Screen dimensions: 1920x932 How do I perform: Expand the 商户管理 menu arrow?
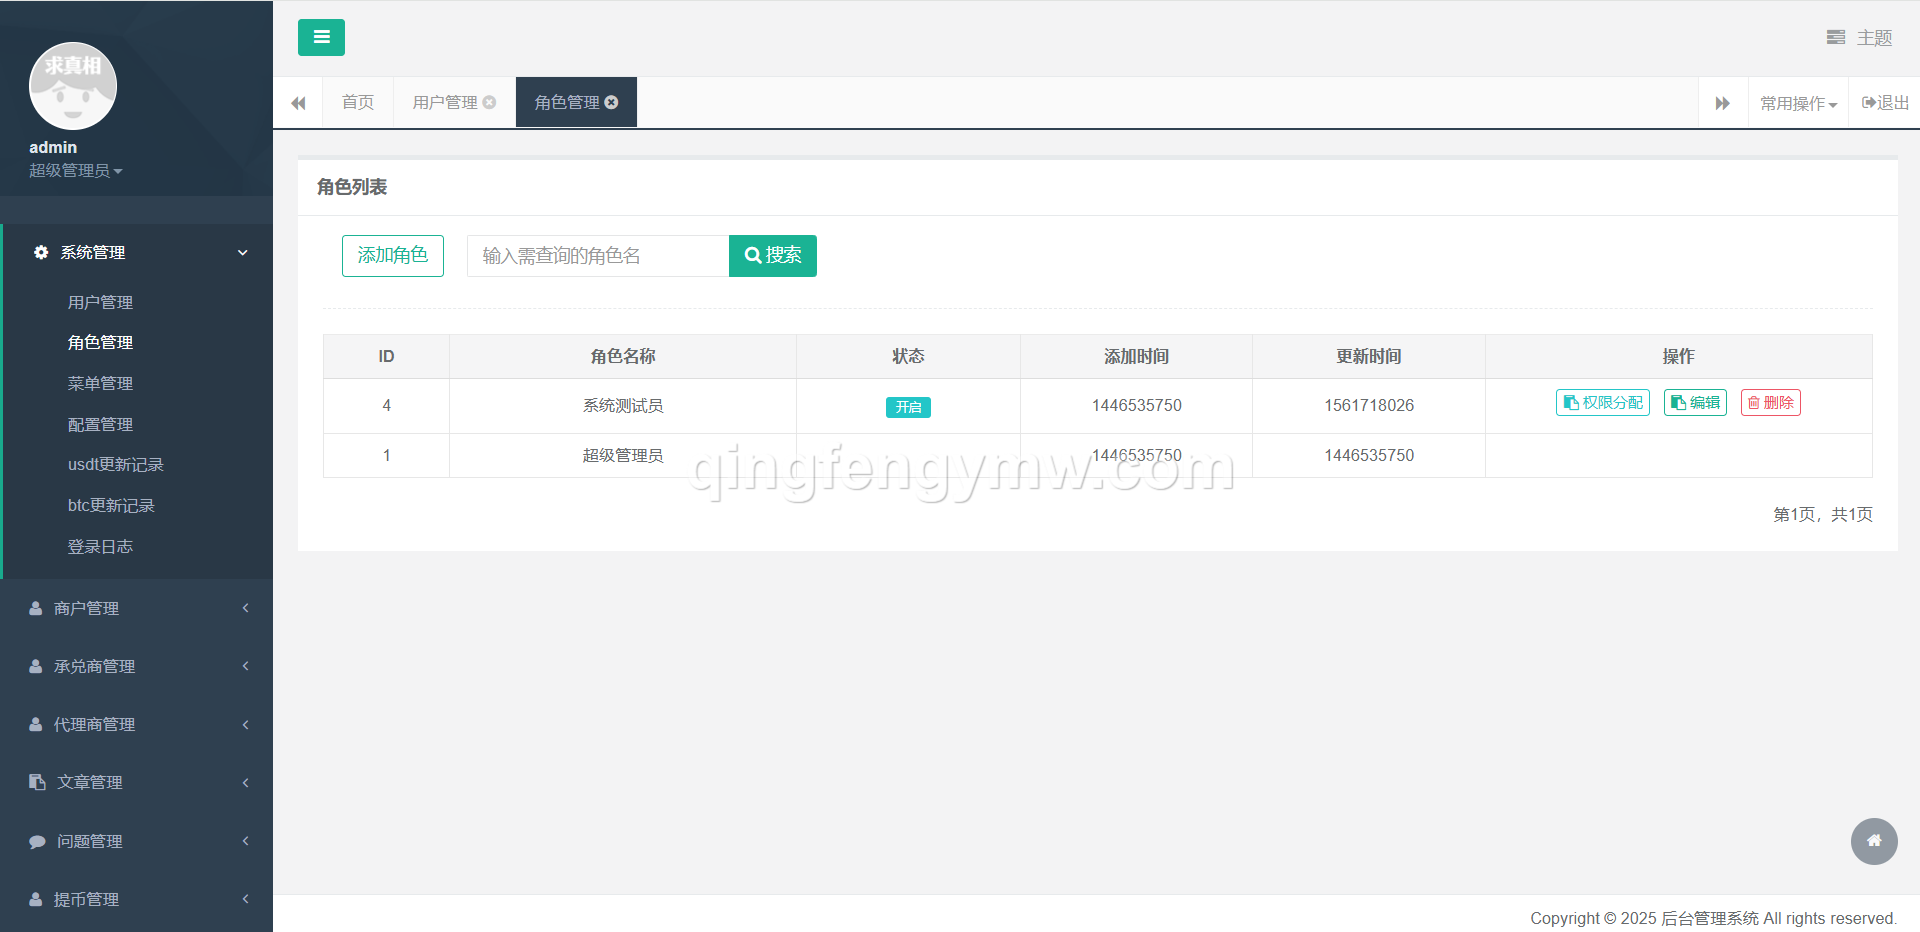pos(245,608)
